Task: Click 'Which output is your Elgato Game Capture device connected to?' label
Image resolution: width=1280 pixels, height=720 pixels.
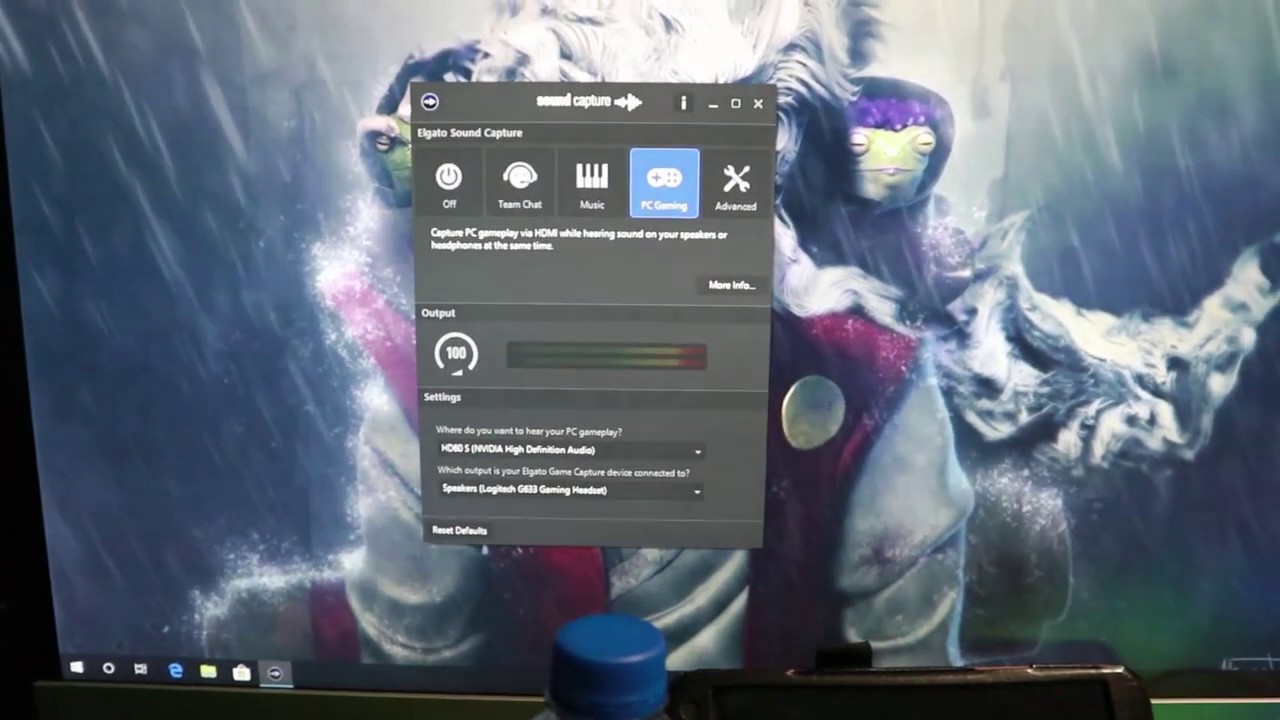Action: [563, 472]
